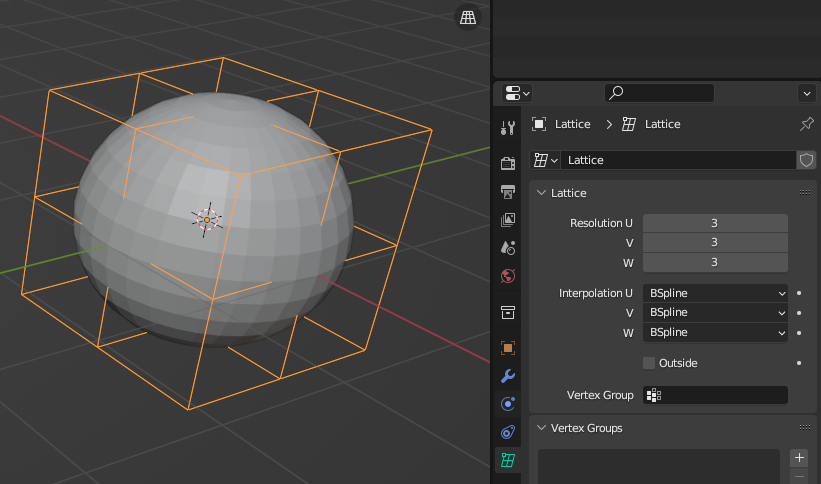The image size is (821, 484).
Task: Grab the Lattice panel drag handle
Action: pyautogui.click(x=805, y=193)
